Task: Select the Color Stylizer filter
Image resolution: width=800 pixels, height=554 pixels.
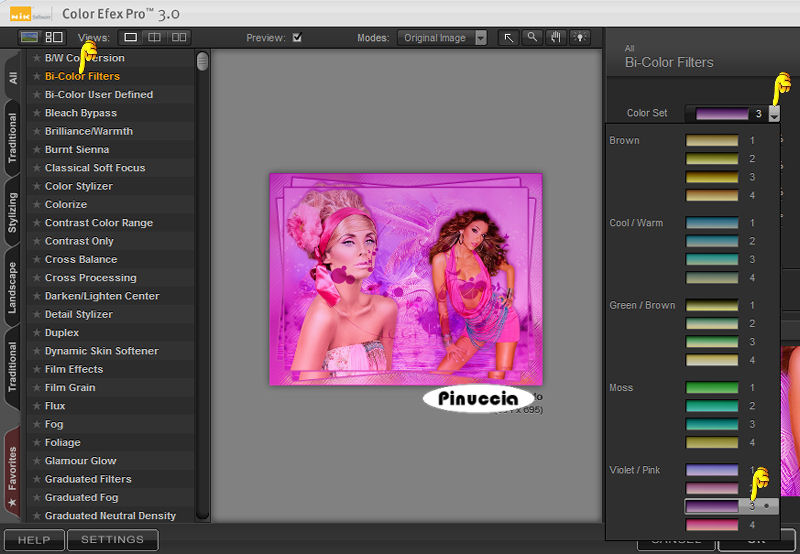Action: (x=79, y=186)
